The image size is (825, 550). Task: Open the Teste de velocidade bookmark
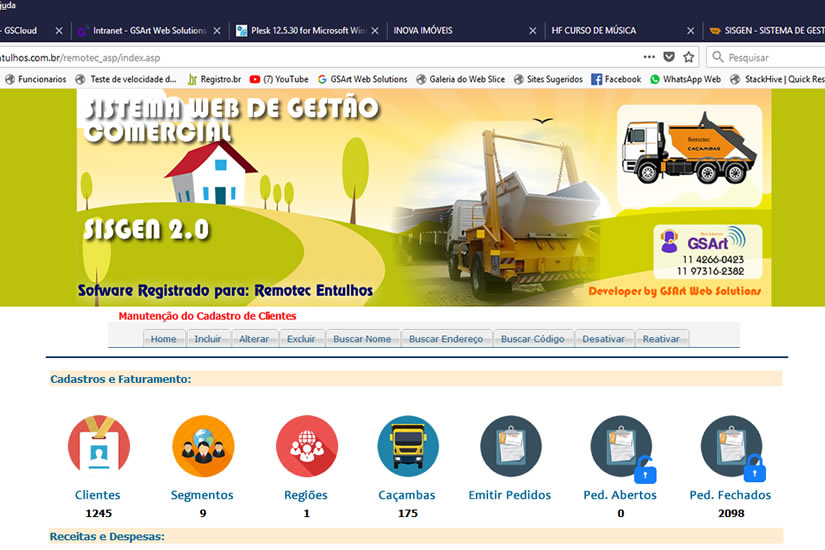[x=126, y=79]
